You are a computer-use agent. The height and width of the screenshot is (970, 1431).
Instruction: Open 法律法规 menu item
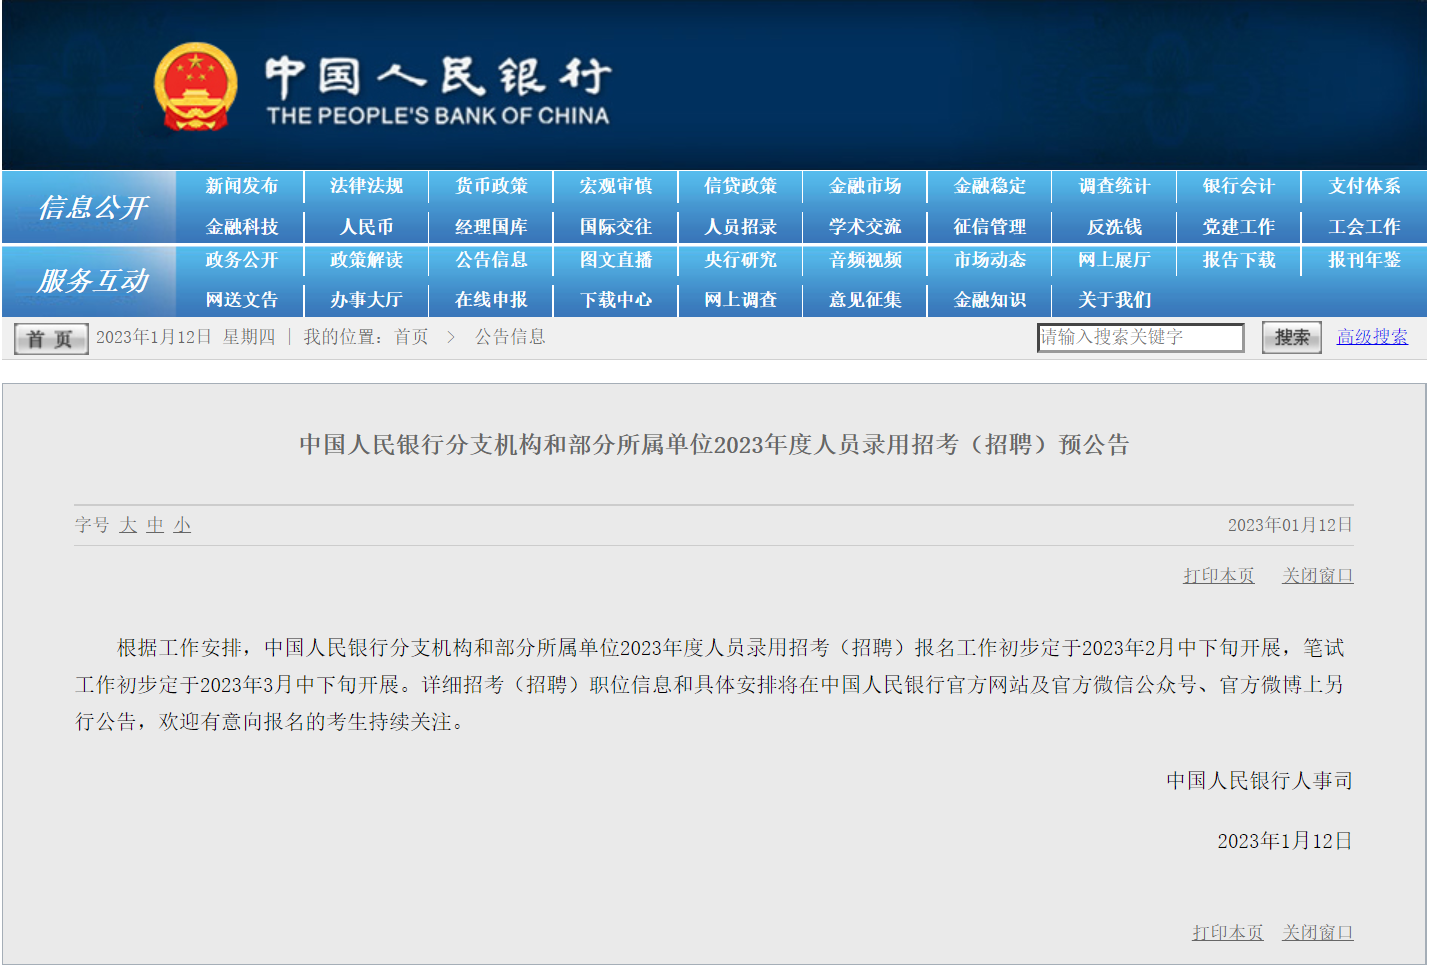click(366, 186)
